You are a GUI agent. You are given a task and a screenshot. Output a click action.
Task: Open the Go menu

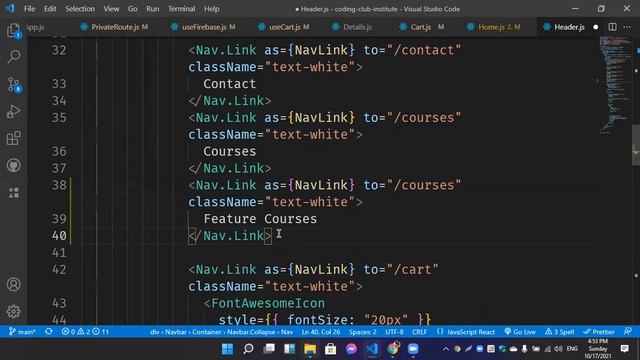pyautogui.click(x=133, y=9)
